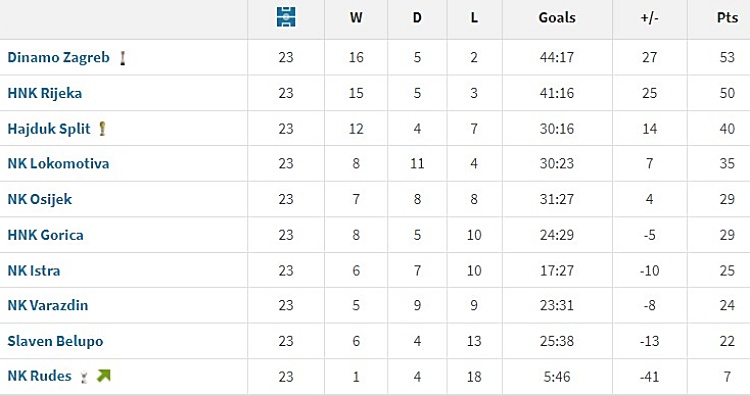Open the NK Rudes team link
Screen dimensions: 750x396
point(39,376)
